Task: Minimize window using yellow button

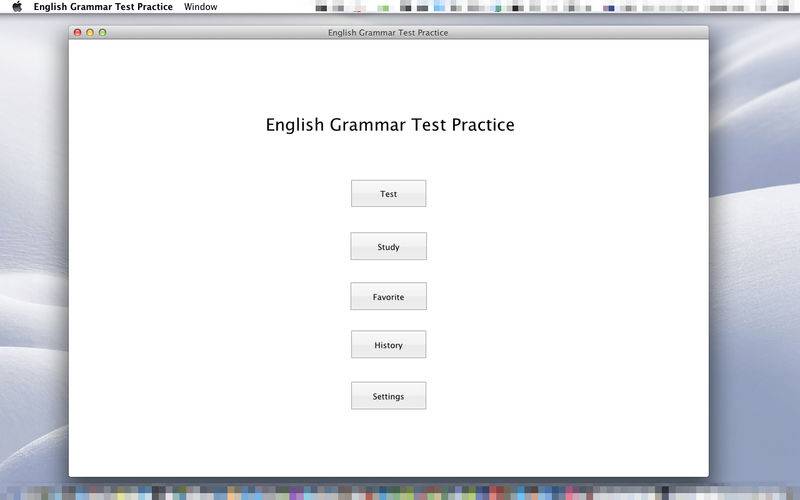Action: click(x=90, y=33)
